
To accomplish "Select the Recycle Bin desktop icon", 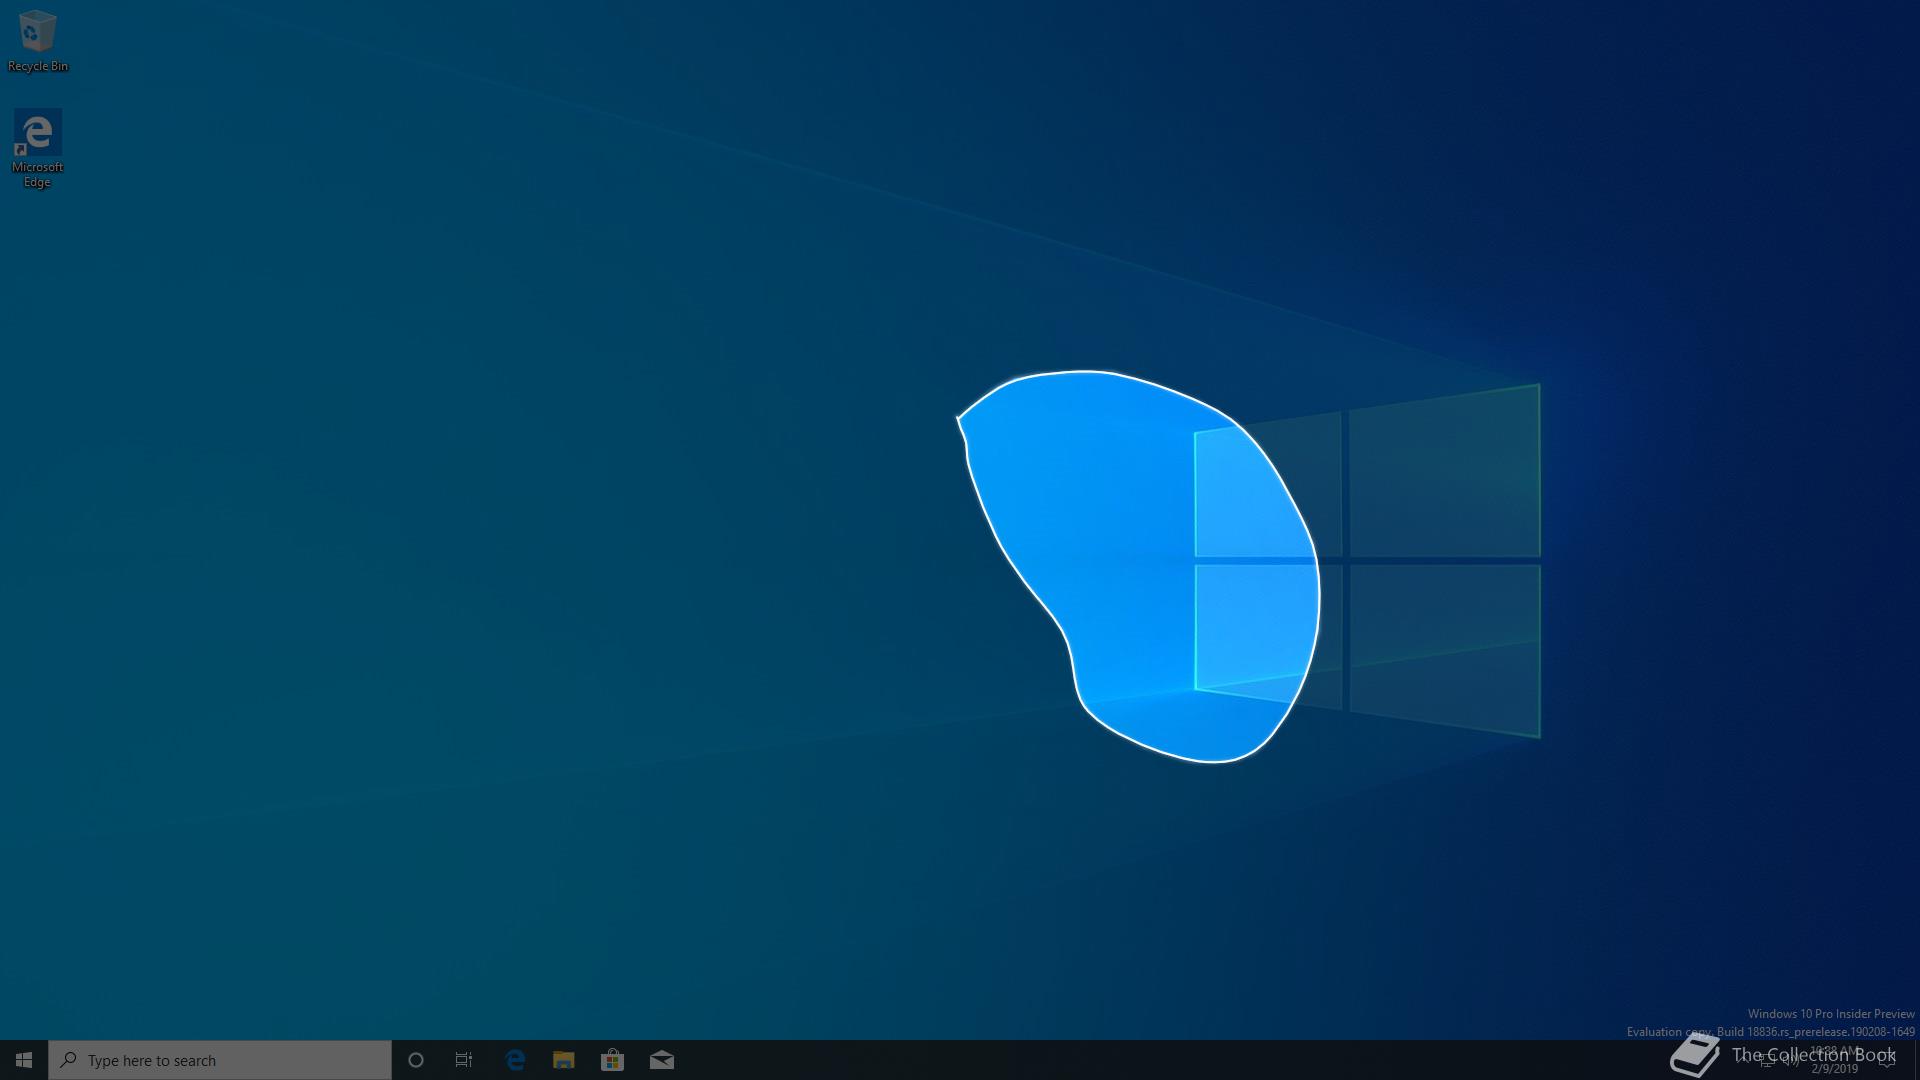I will (38, 41).
